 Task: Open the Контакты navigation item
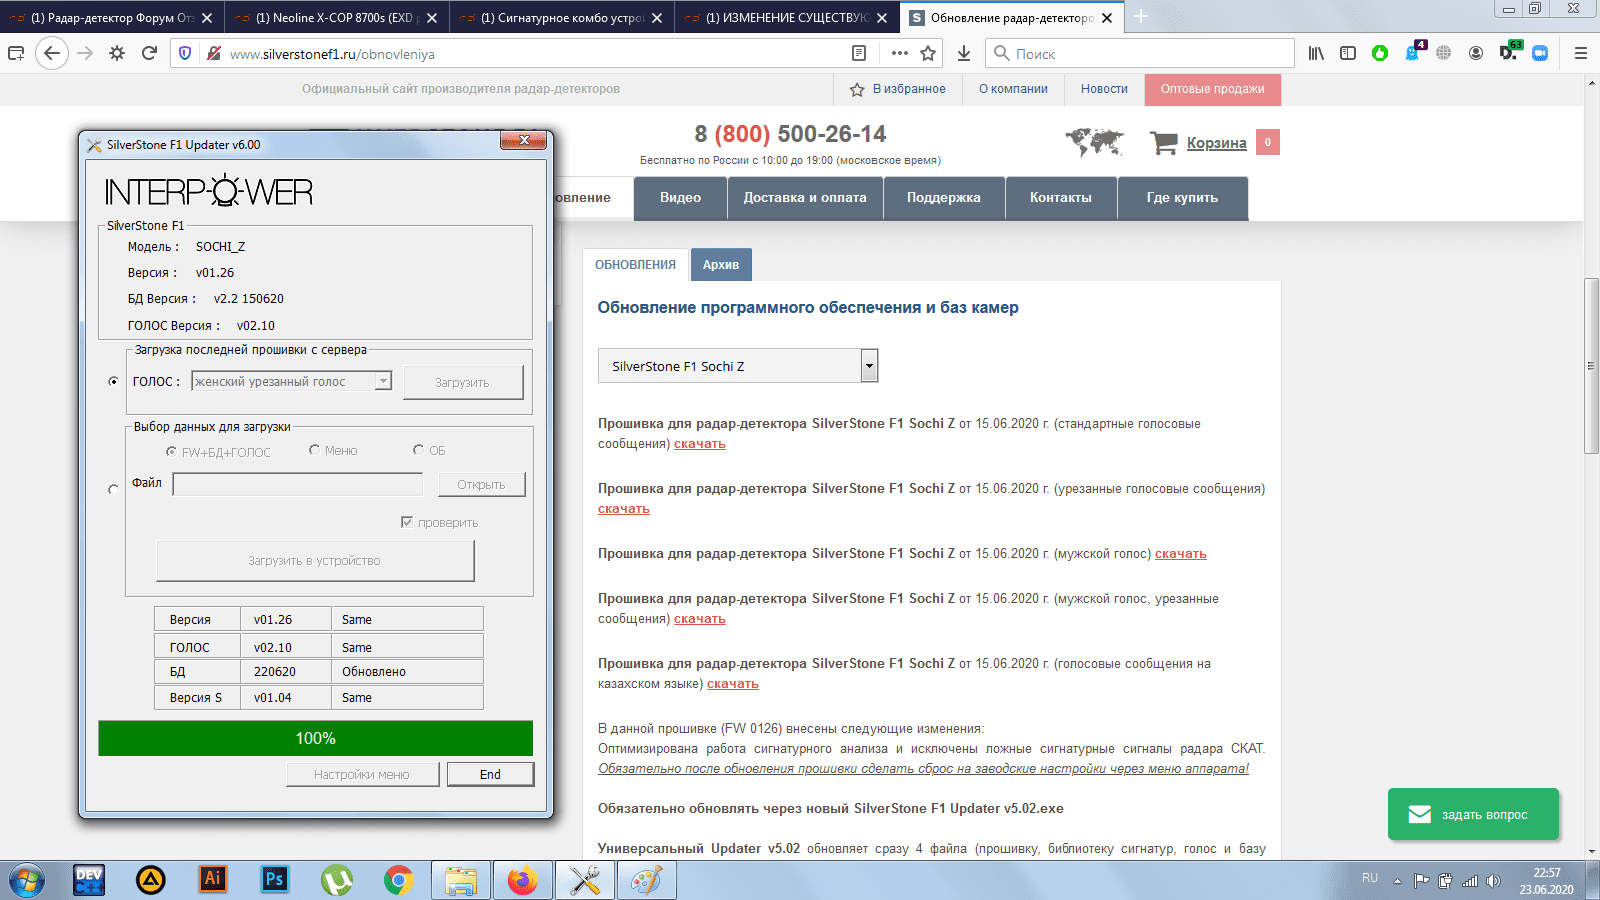pyautogui.click(x=1061, y=198)
